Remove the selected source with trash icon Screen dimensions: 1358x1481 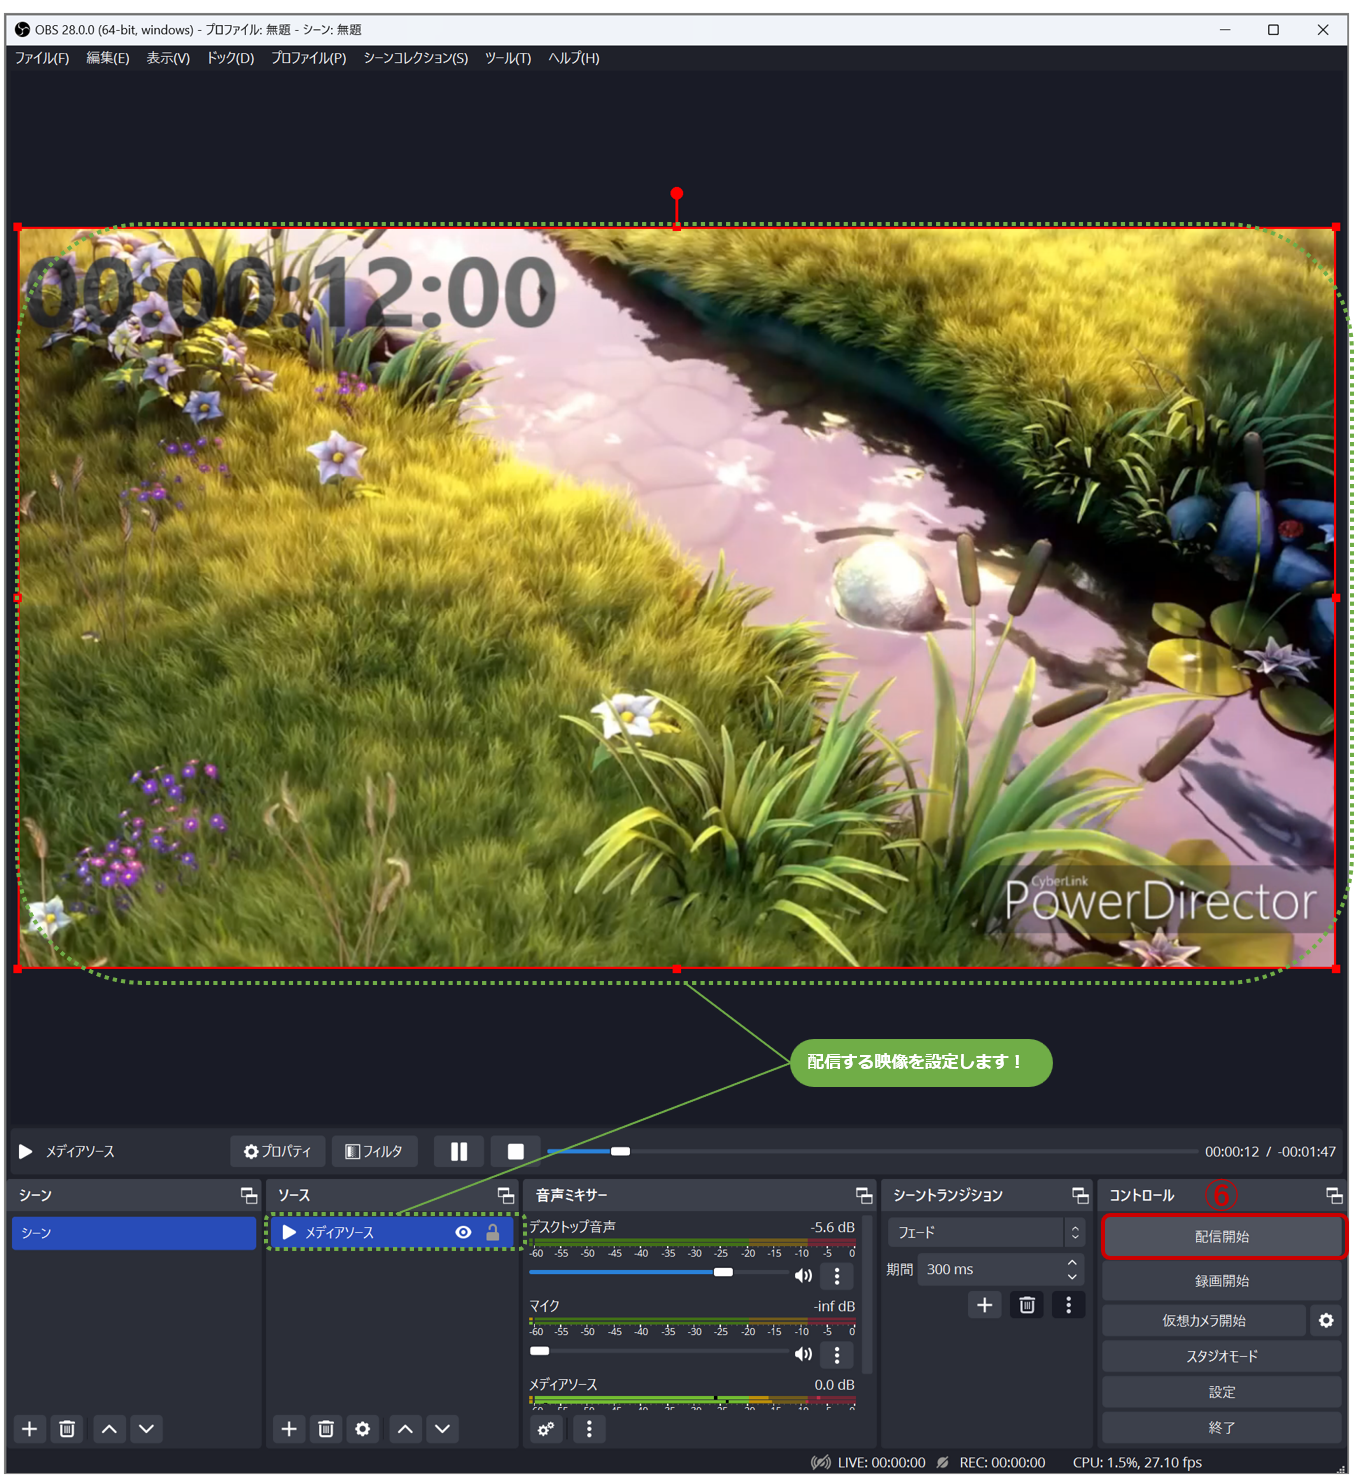coord(326,1428)
